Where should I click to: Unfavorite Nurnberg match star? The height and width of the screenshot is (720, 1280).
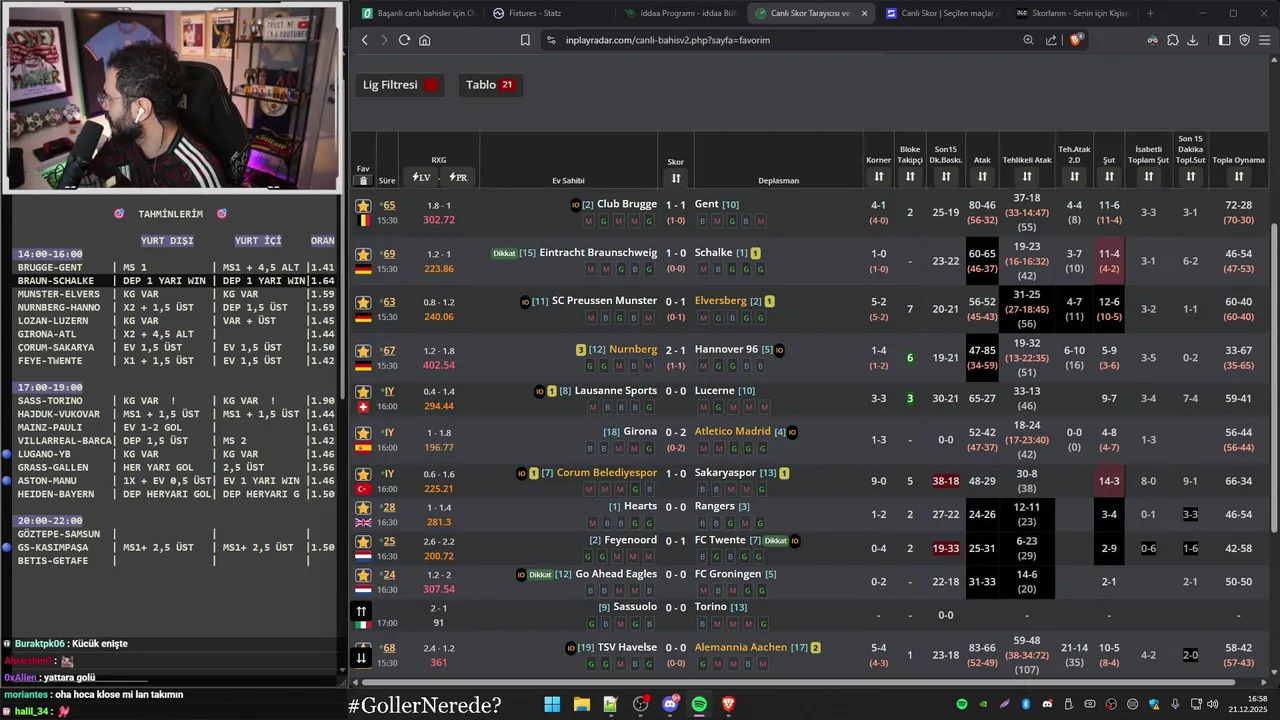pos(363,351)
